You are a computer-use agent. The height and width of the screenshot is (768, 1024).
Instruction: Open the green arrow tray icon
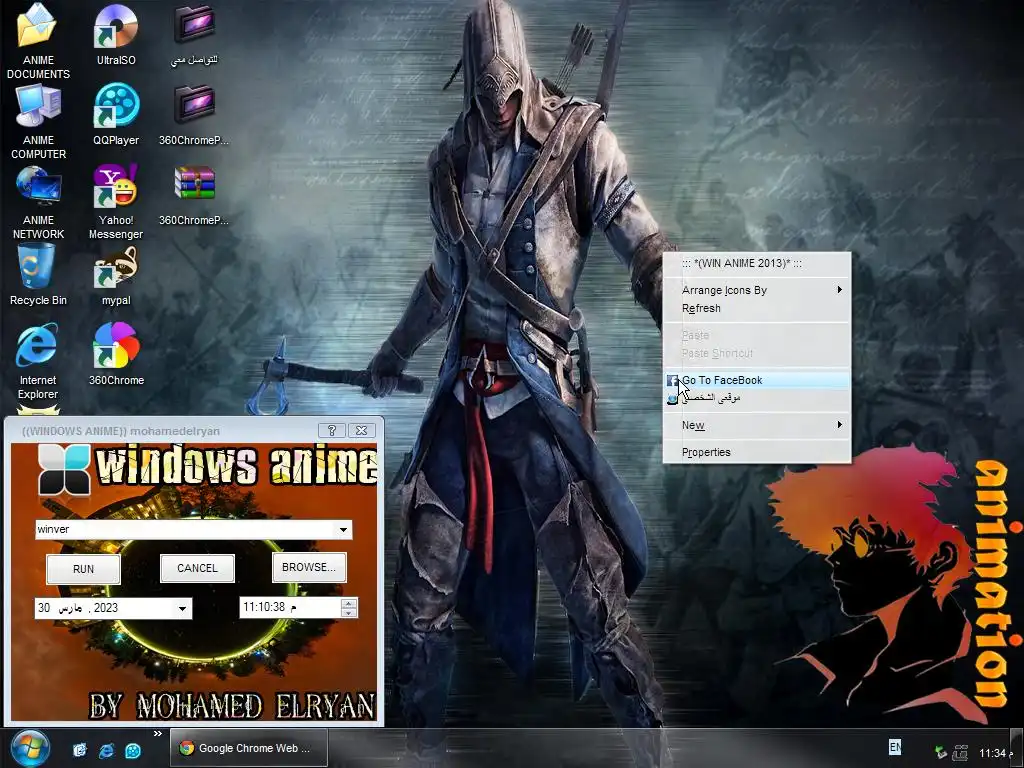[940, 752]
